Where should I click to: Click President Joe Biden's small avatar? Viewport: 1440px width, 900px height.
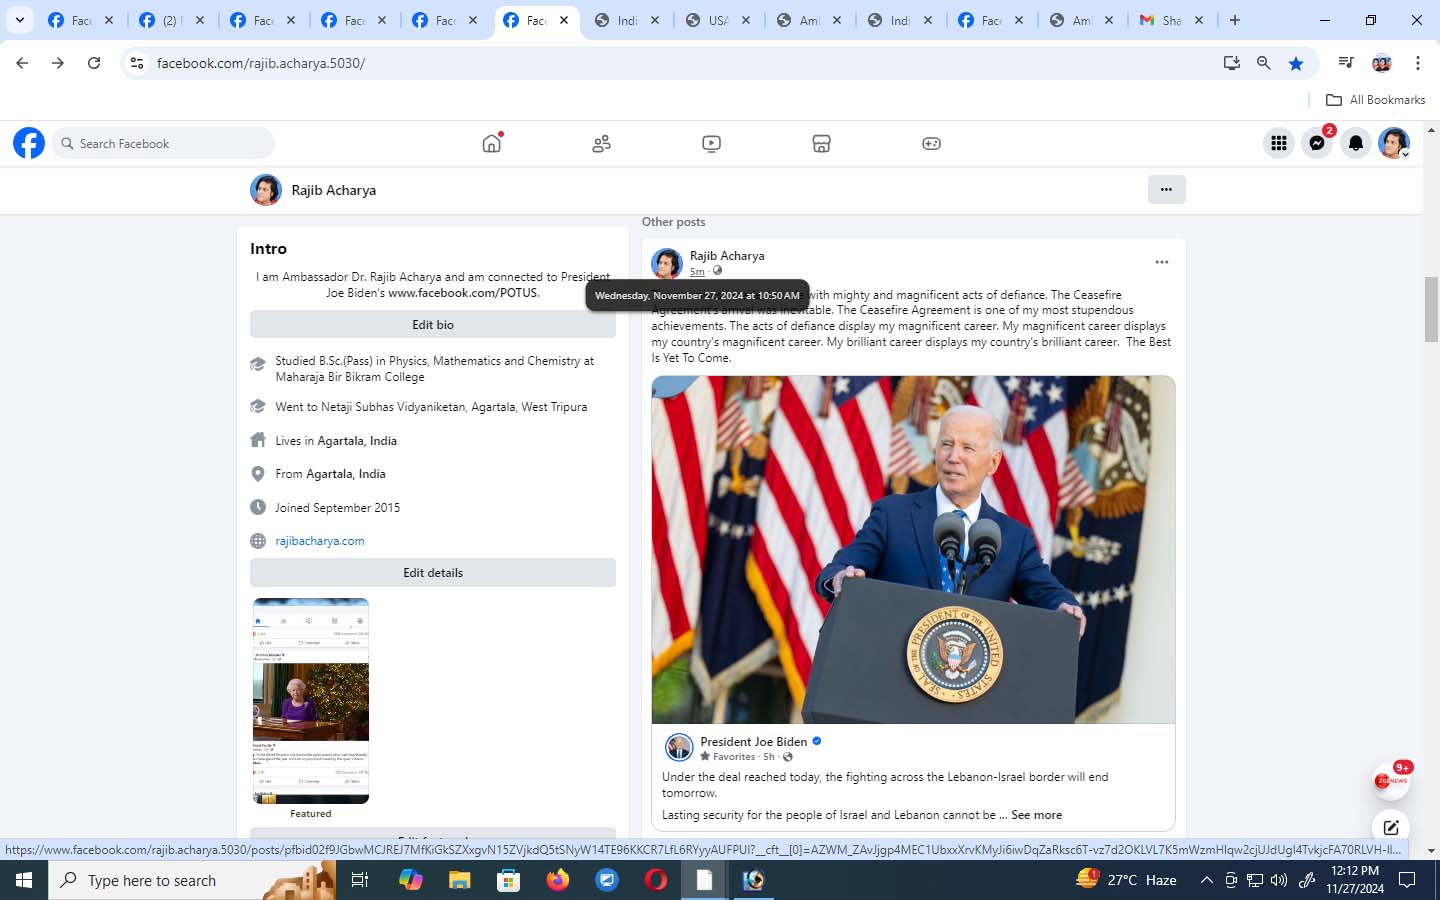[x=679, y=747]
